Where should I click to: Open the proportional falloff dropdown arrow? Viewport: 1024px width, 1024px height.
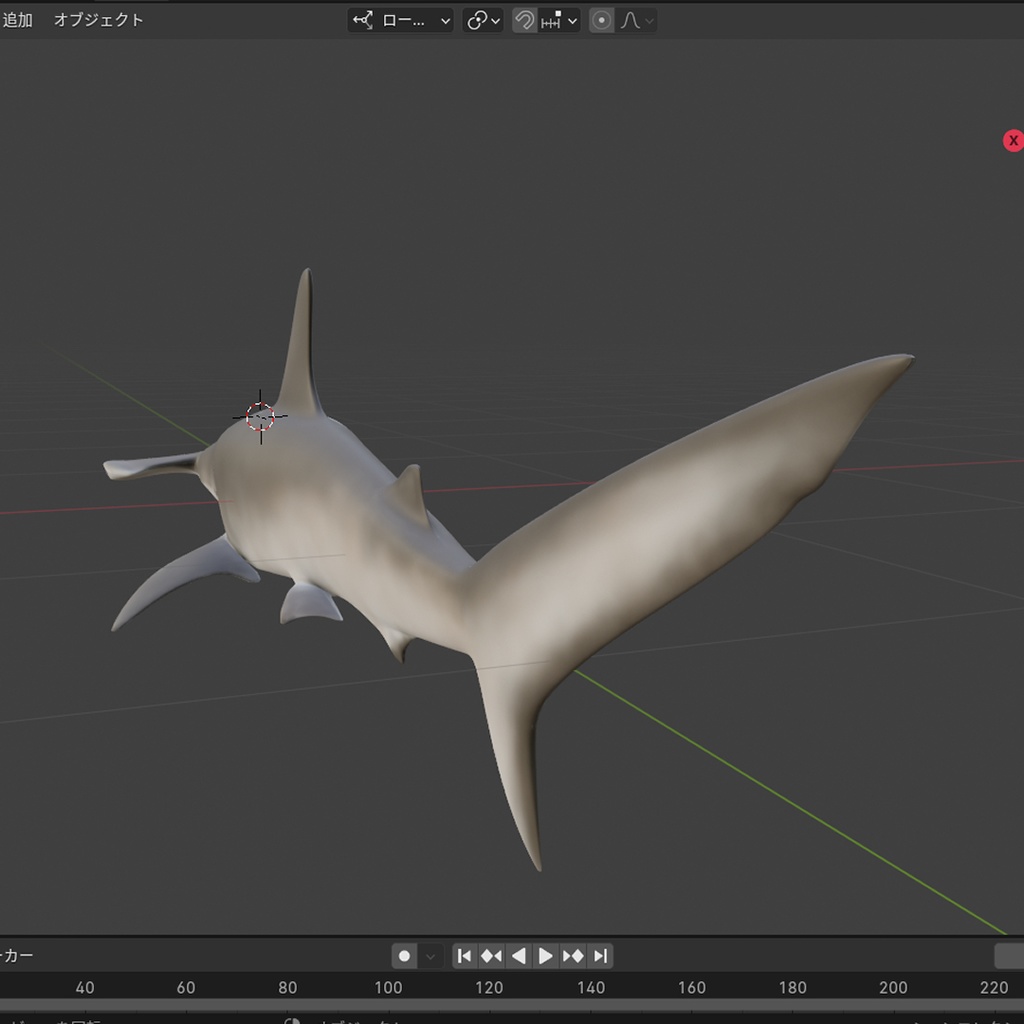(651, 20)
